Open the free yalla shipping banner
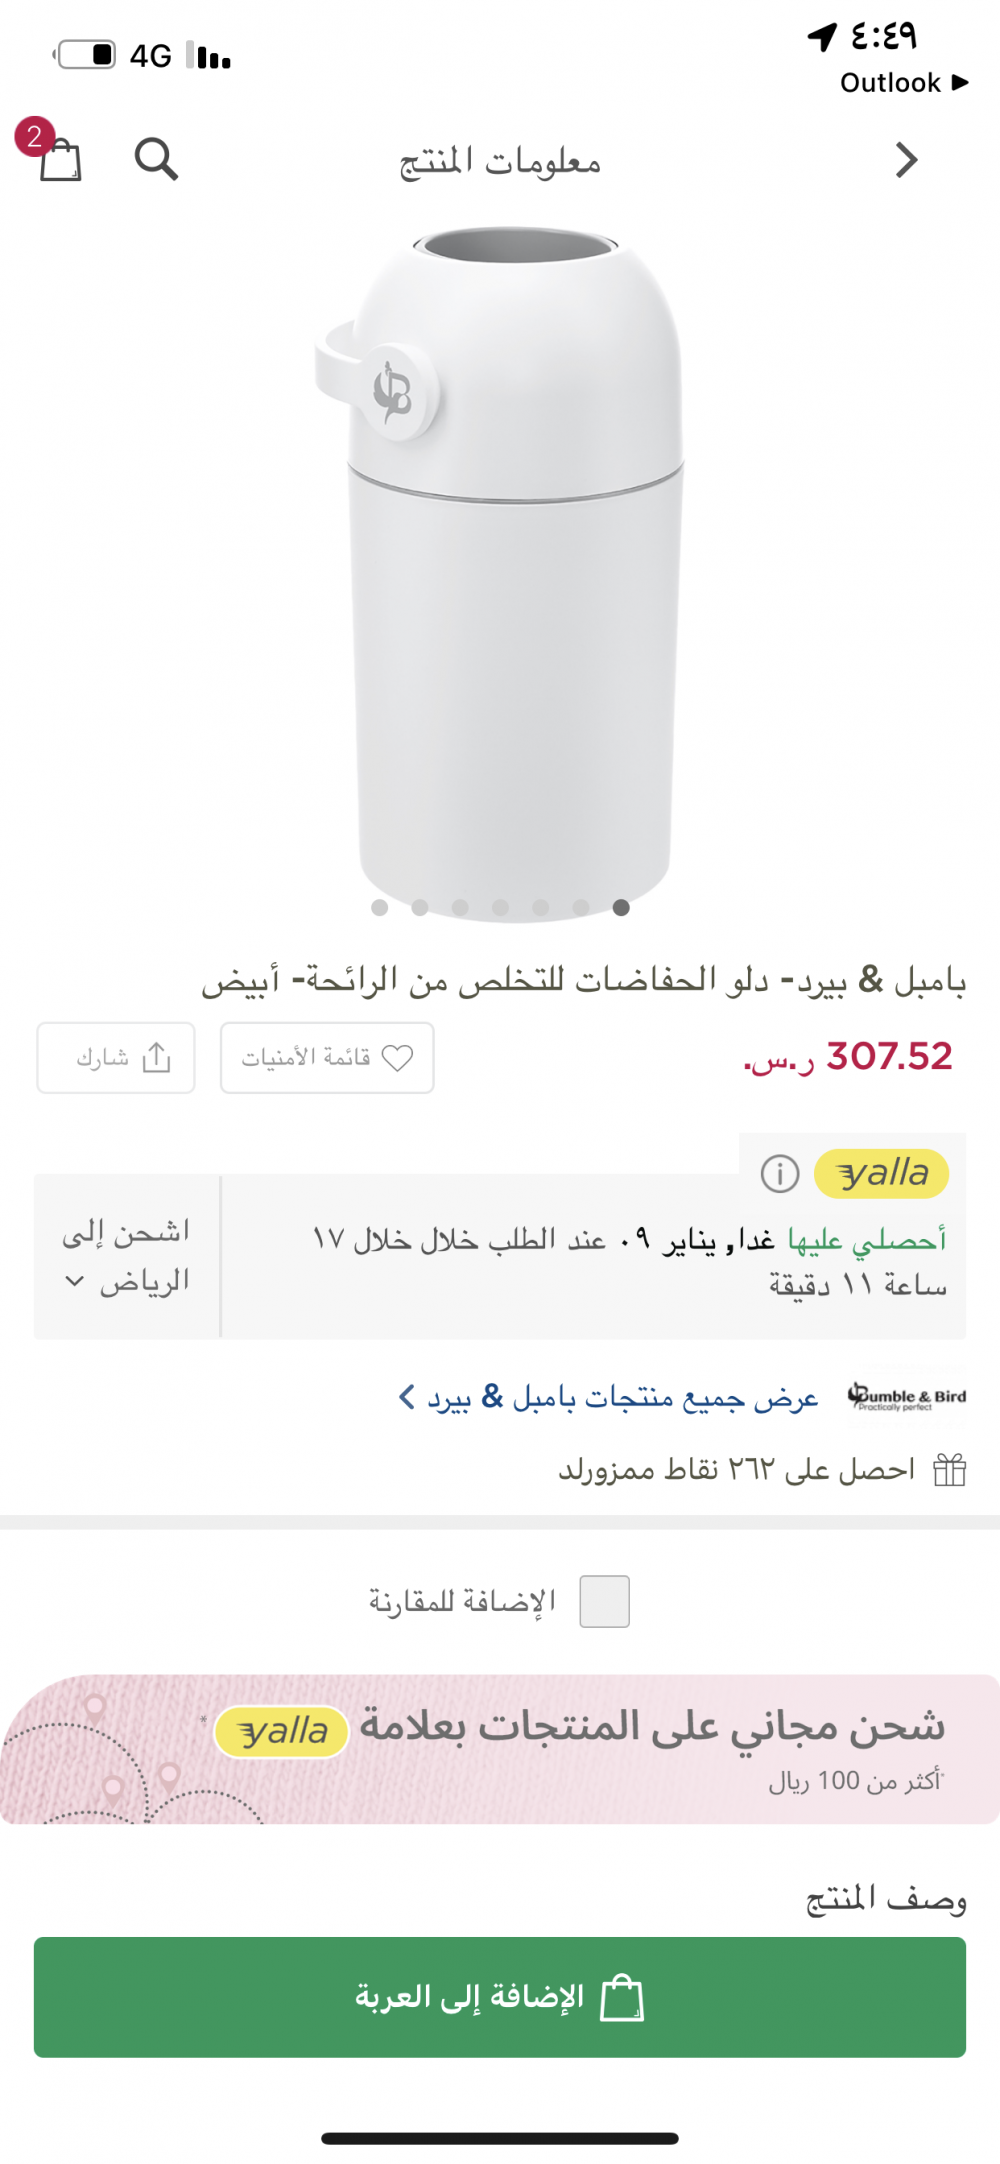The width and height of the screenshot is (1000, 2164). (500, 1749)
